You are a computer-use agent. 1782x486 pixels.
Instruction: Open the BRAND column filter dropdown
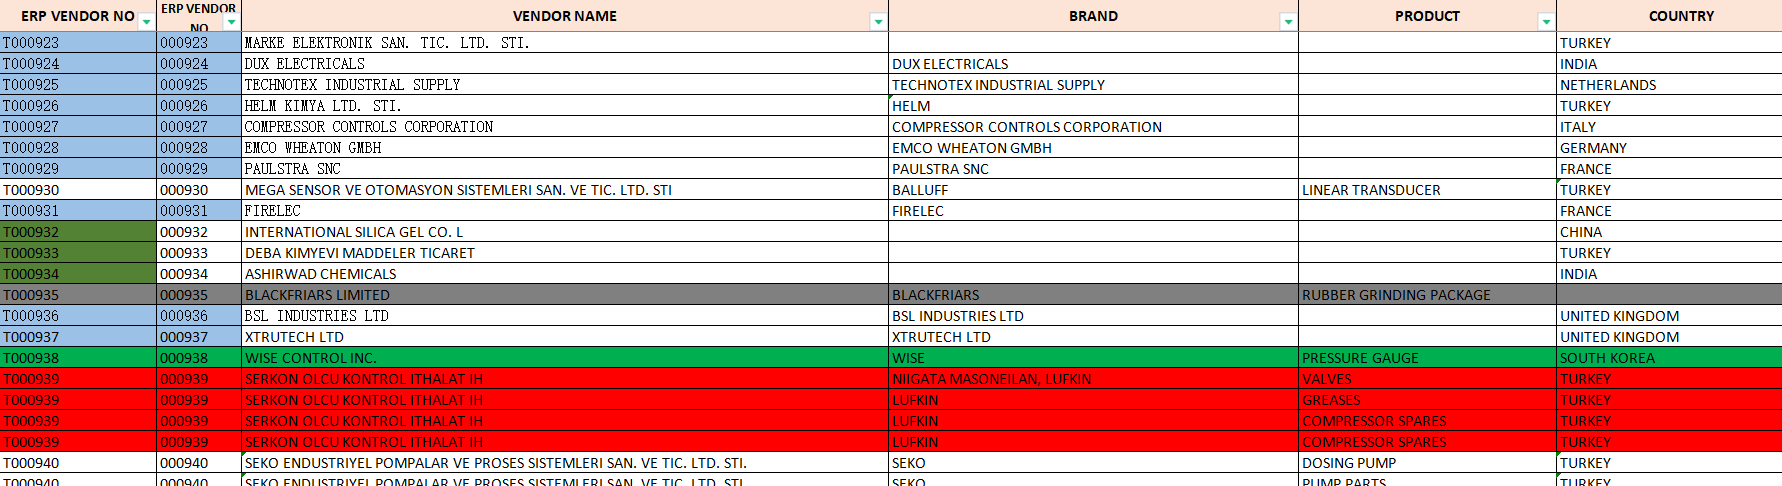point(1288,22)
